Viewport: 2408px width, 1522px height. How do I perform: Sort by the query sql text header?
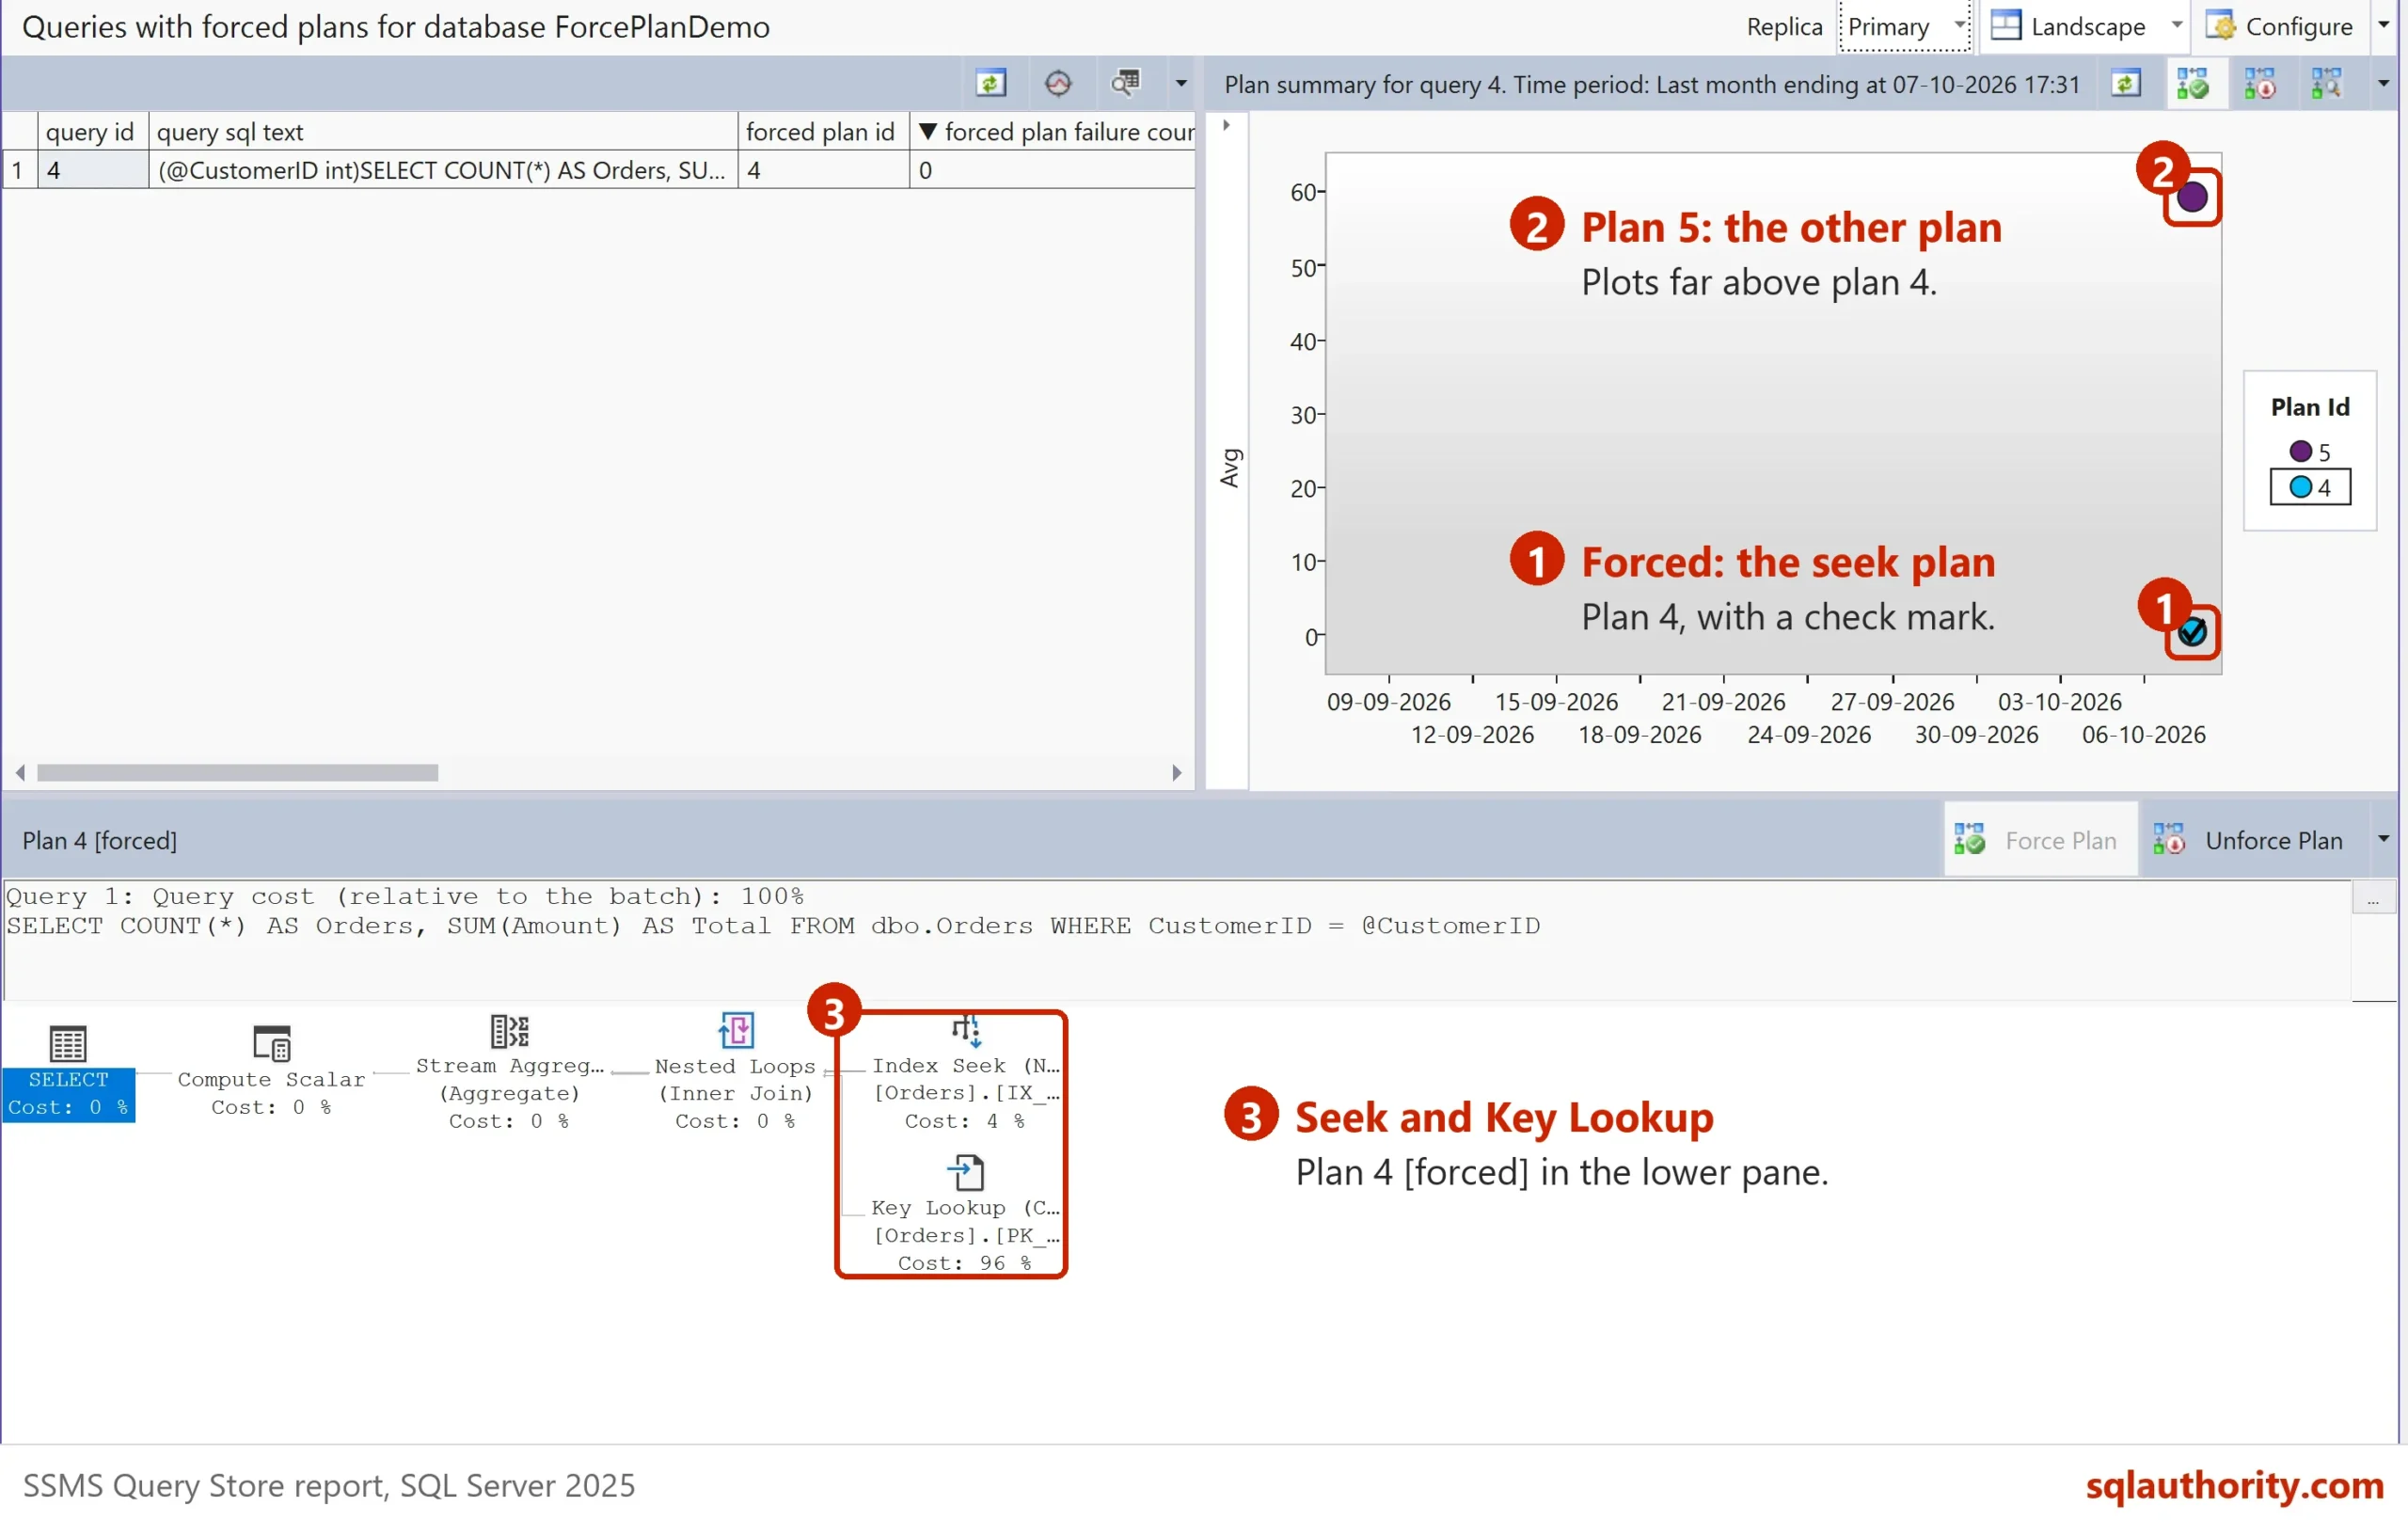point(443,132)
